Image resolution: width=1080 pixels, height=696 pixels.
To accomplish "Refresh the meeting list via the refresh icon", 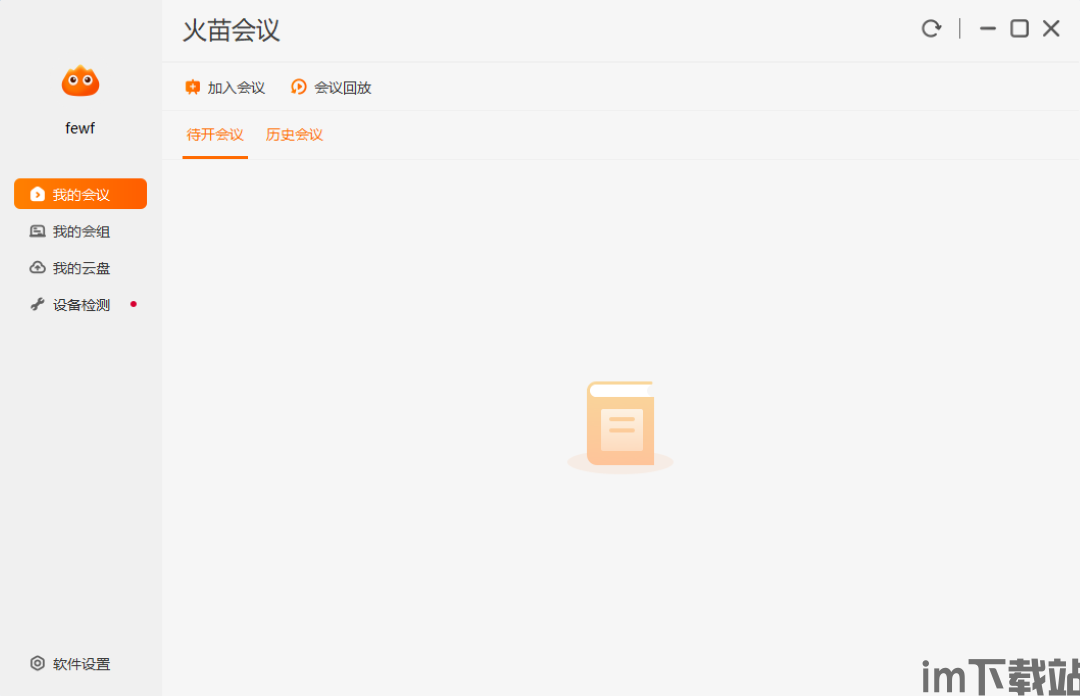I will [x=931, y=28].
